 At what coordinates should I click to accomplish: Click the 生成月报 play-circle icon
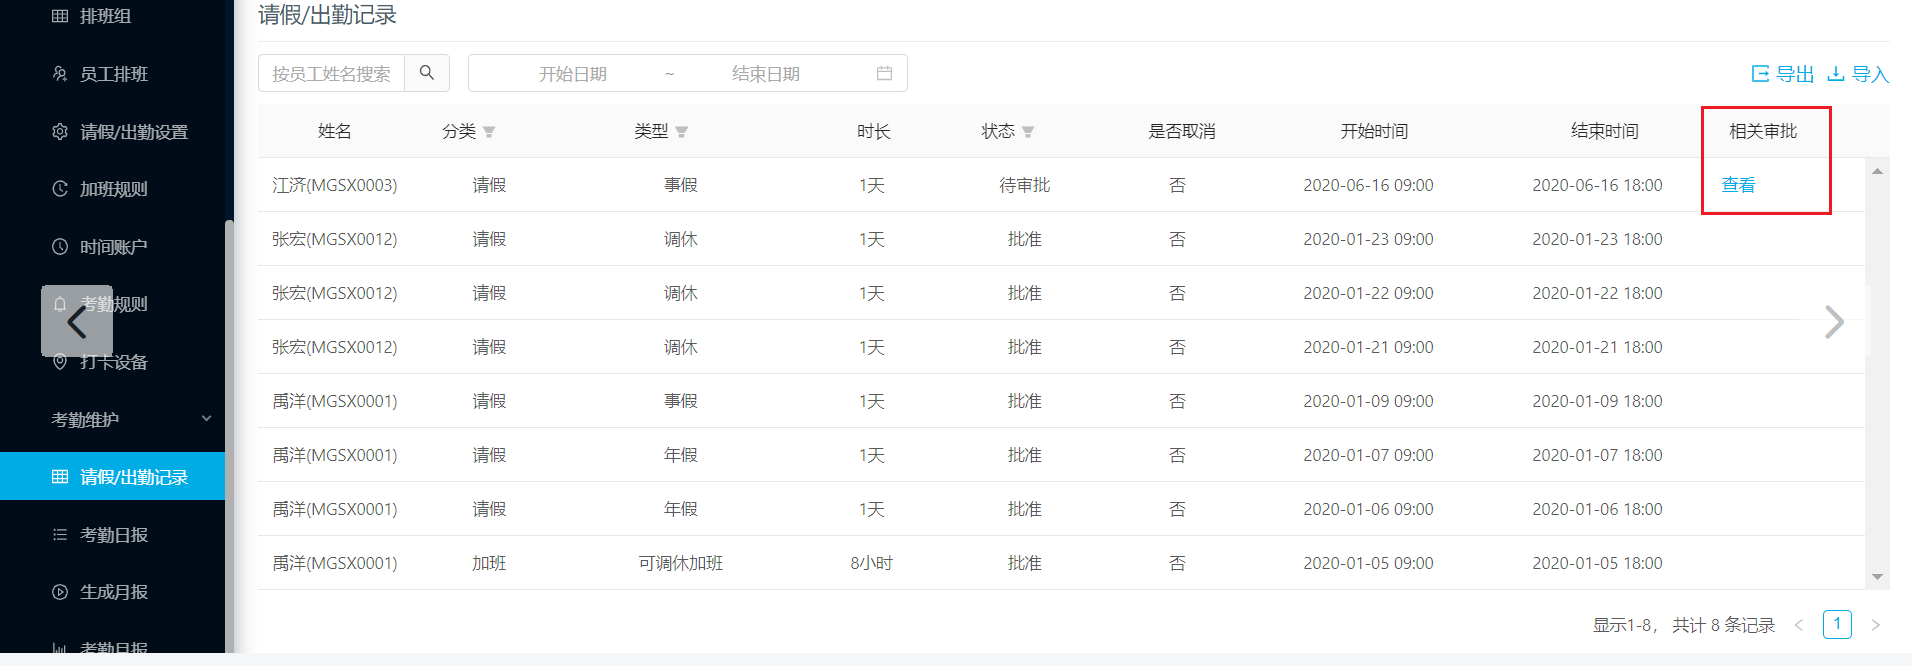pos(60,592)
